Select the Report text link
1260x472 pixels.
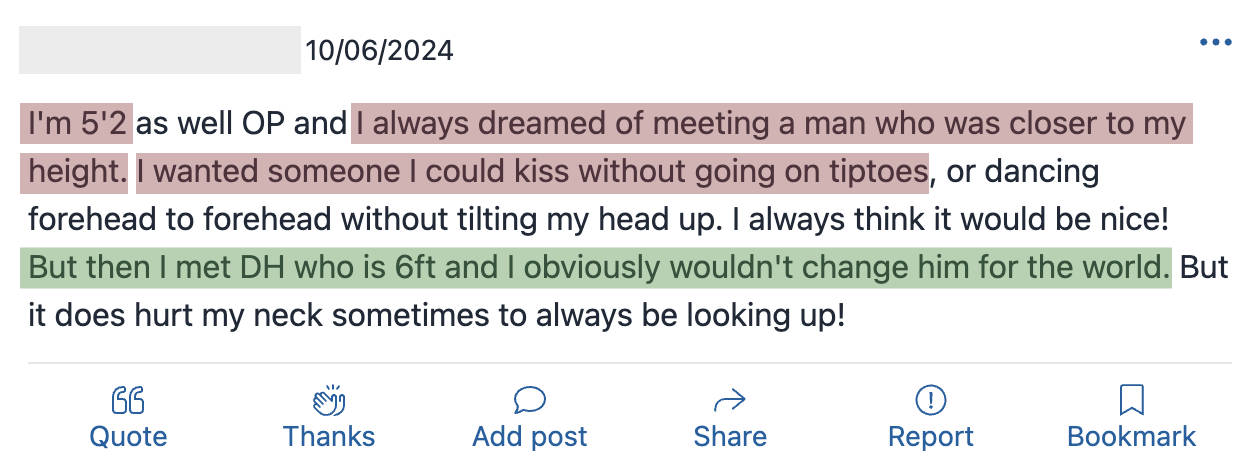930,437
